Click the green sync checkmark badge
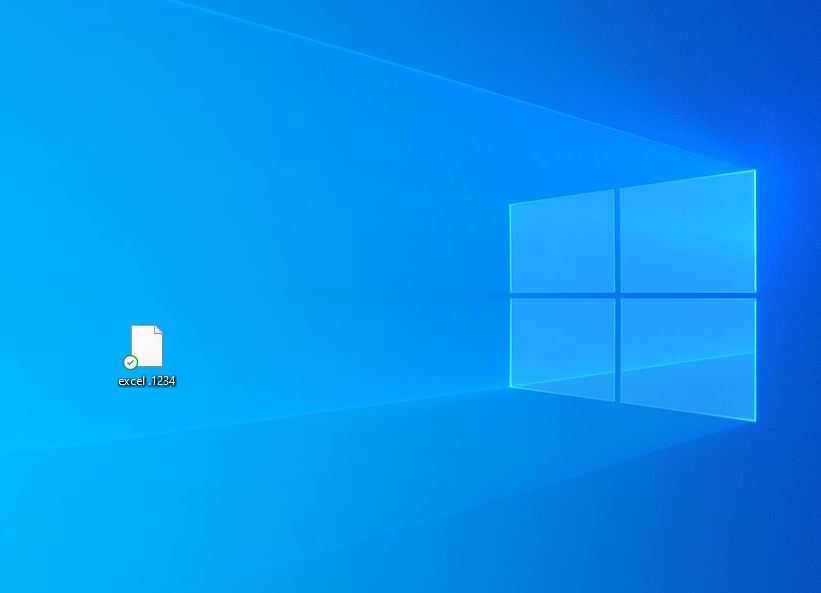The width and height of the screenshot is (821, 593). pos(130,362)
